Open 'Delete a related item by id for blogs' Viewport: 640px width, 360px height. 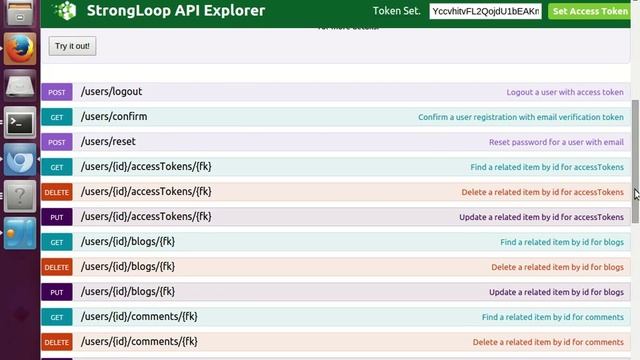[558, 267]
